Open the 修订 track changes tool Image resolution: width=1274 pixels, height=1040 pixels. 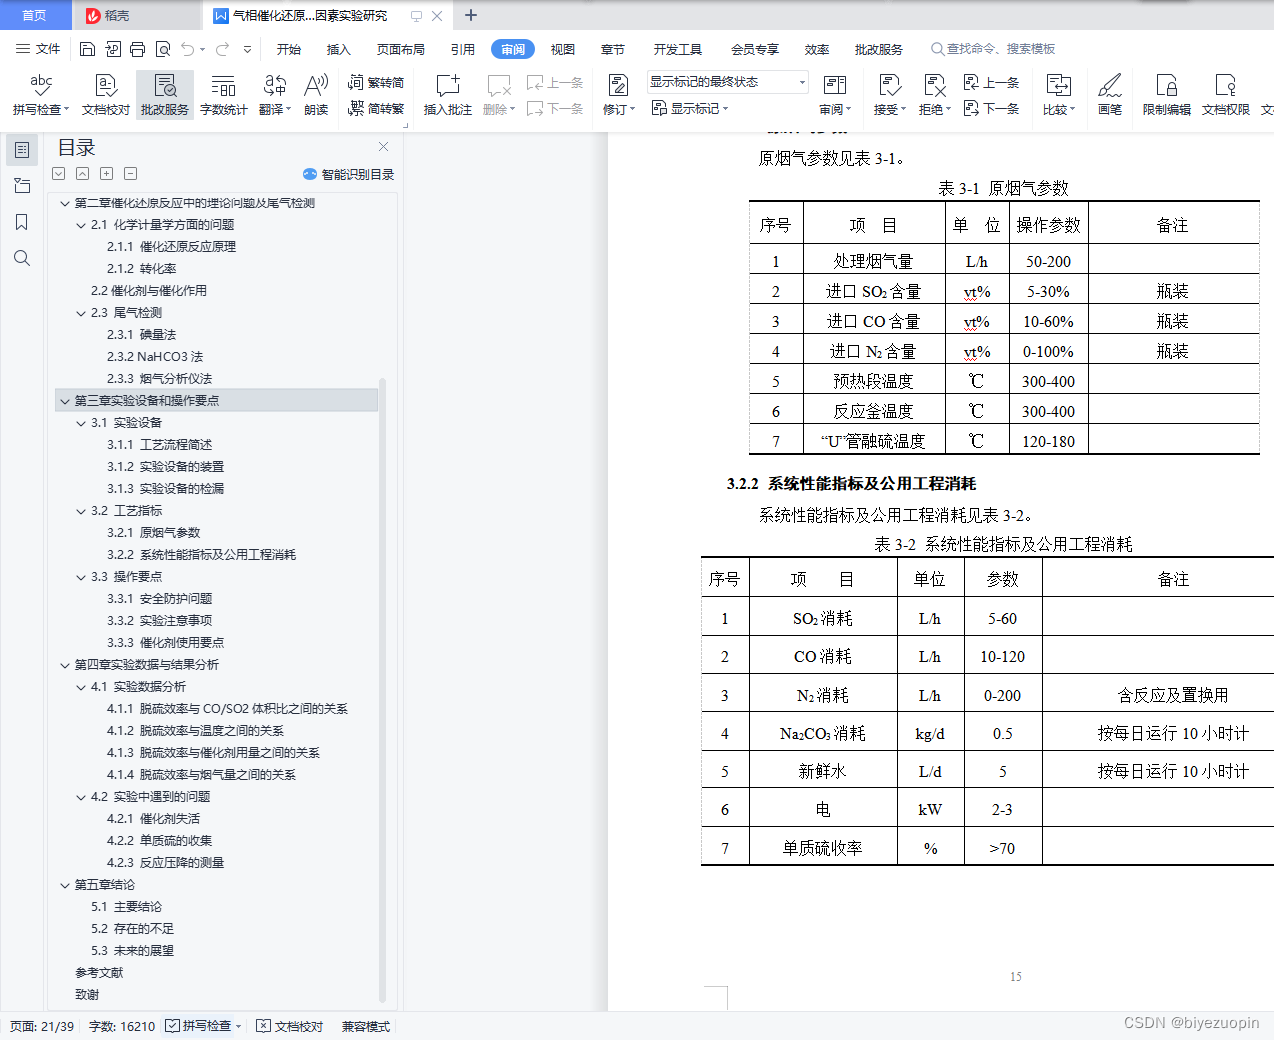(619, 96)
